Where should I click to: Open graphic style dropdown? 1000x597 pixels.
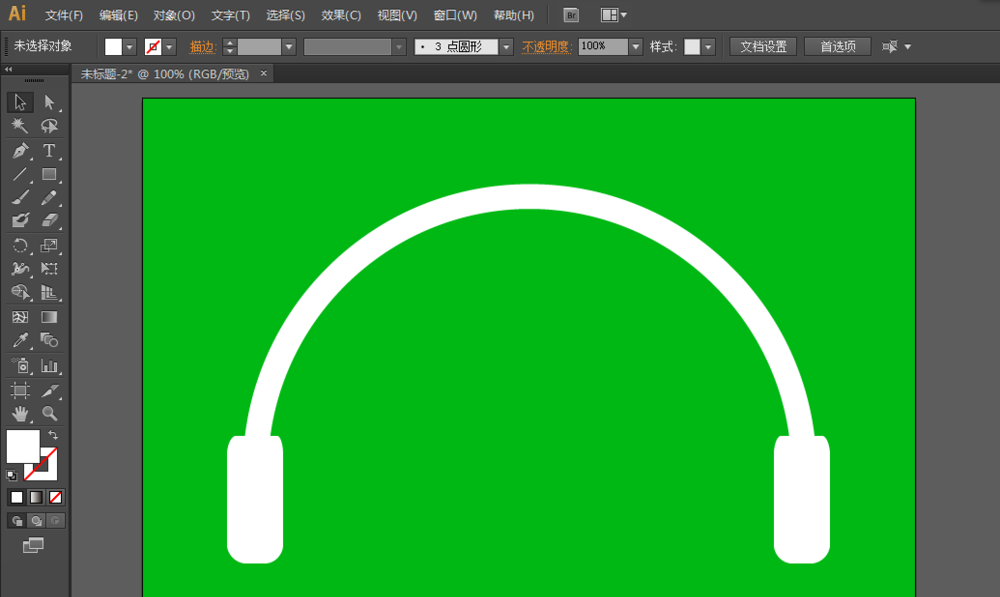708,47
